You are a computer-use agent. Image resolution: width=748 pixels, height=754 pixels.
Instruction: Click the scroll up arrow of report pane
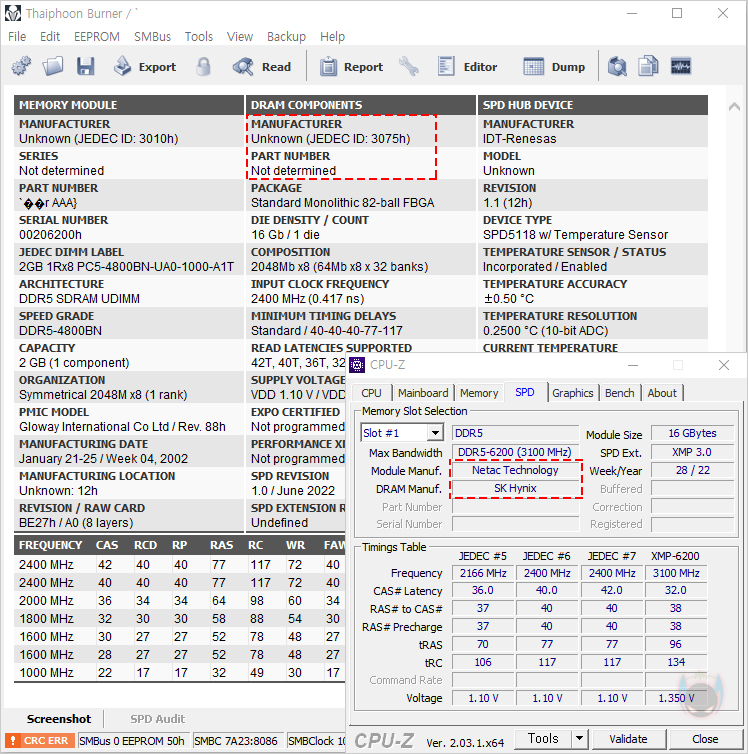(x=734, y=106)
